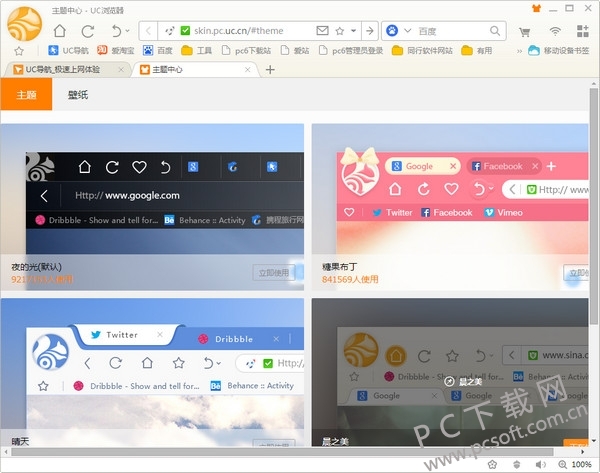Open the 爱淘宝 bookmark

(116, 50)
